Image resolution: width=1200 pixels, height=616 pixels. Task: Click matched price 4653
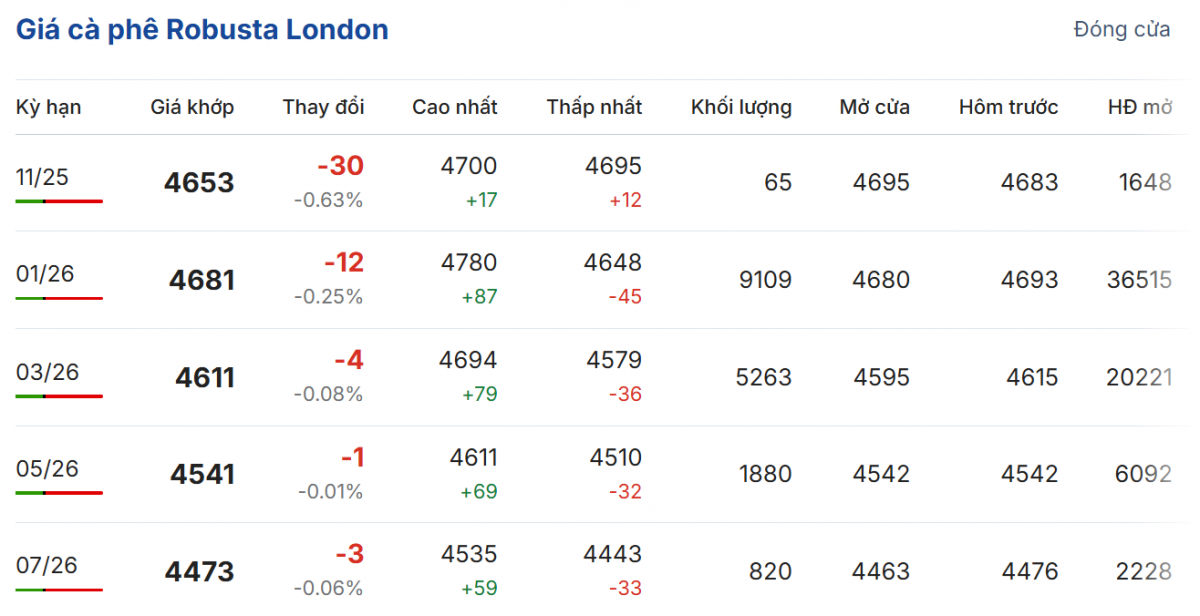coord(199,183)
